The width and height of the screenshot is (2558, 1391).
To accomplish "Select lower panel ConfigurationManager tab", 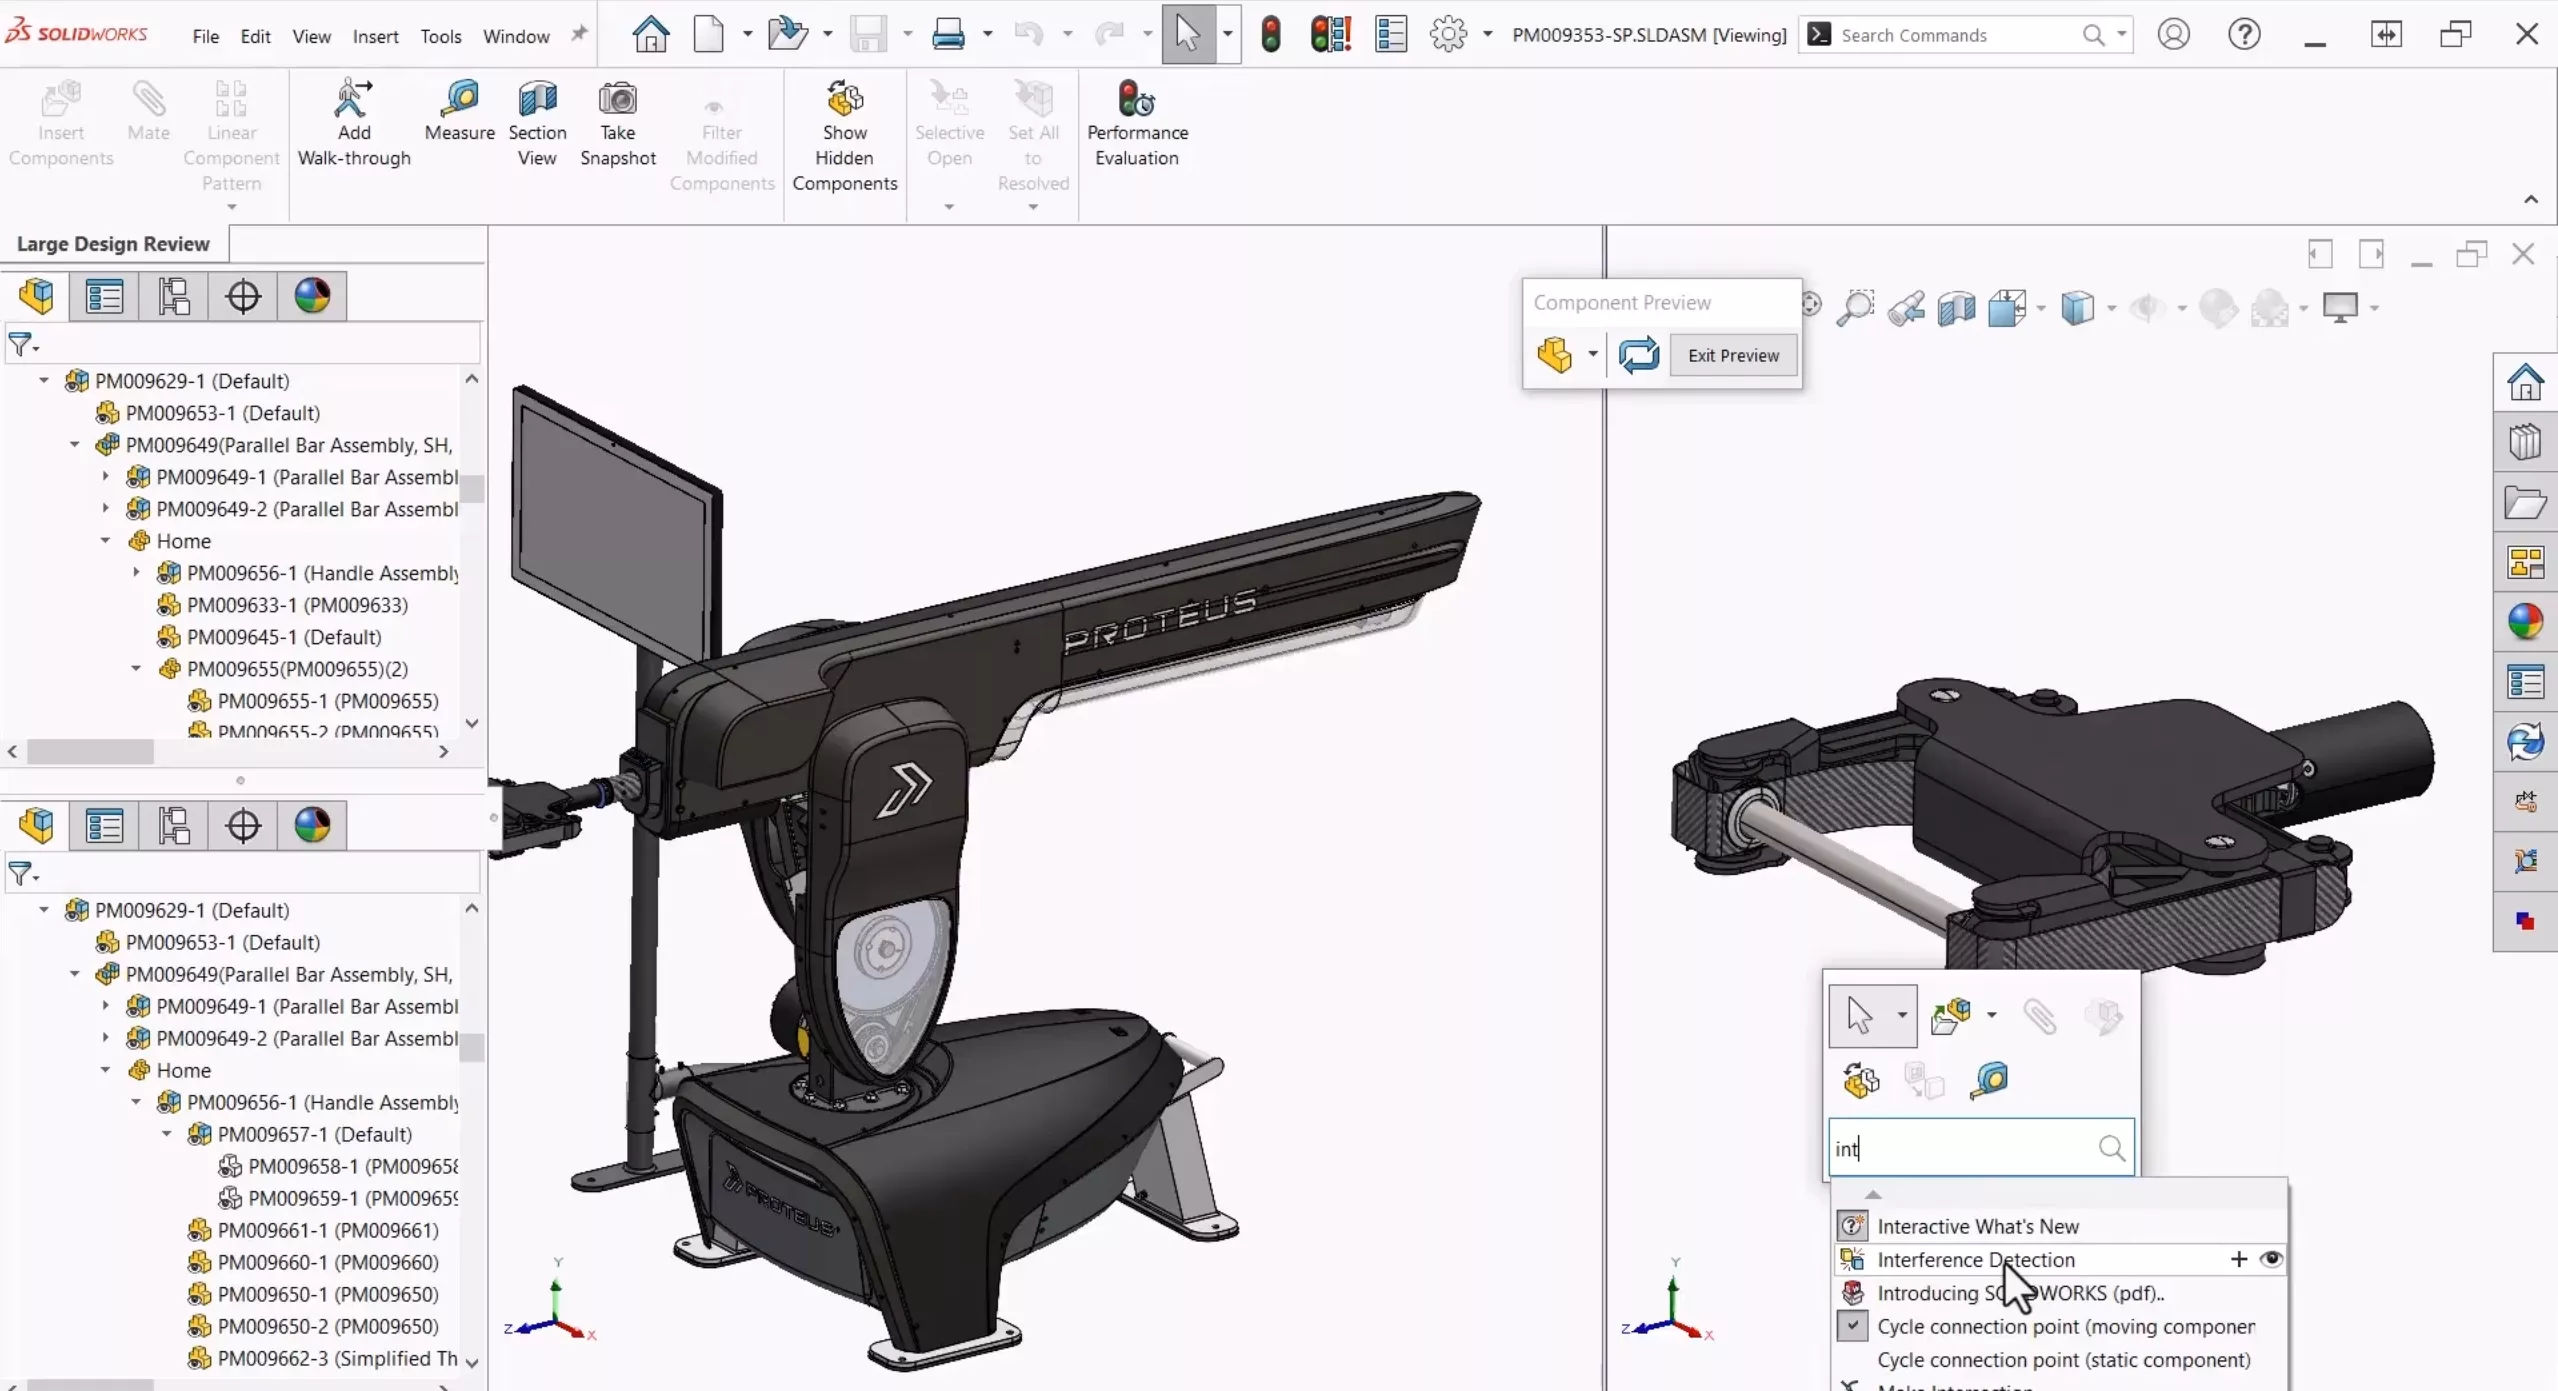I will tap(174, 825).
